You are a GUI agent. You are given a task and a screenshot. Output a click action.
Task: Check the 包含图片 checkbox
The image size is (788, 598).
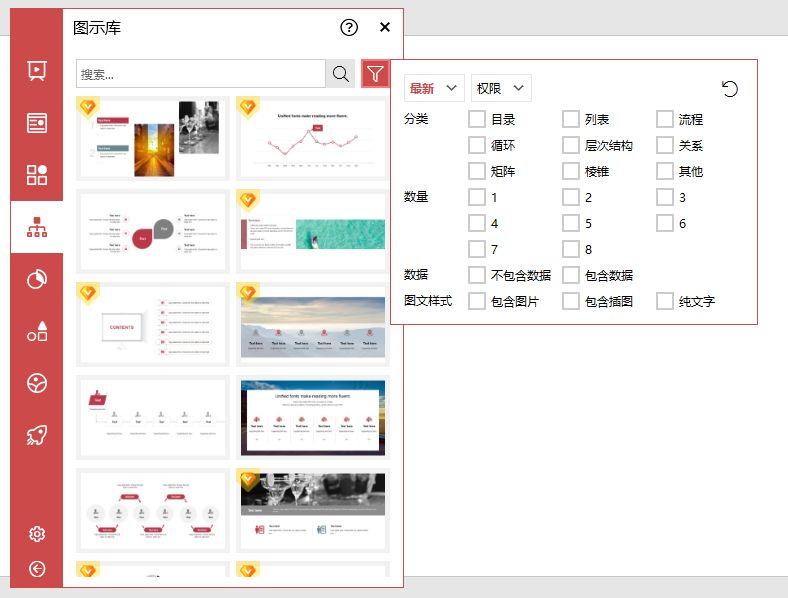tap(476, 302)
